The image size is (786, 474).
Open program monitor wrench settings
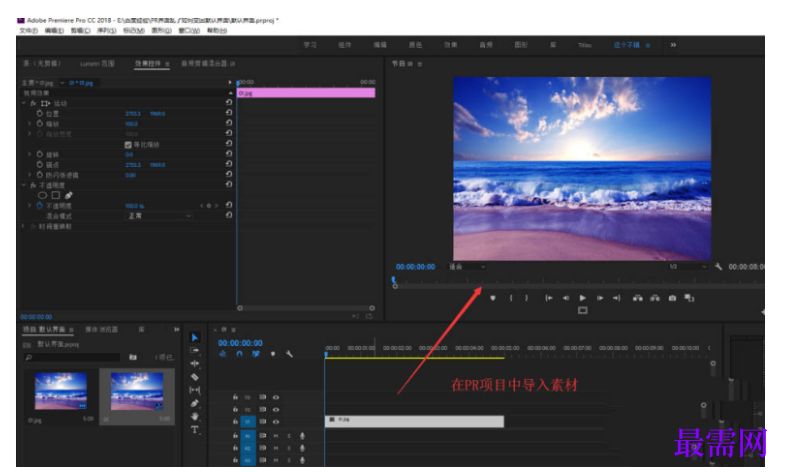(x=718, y=267)
